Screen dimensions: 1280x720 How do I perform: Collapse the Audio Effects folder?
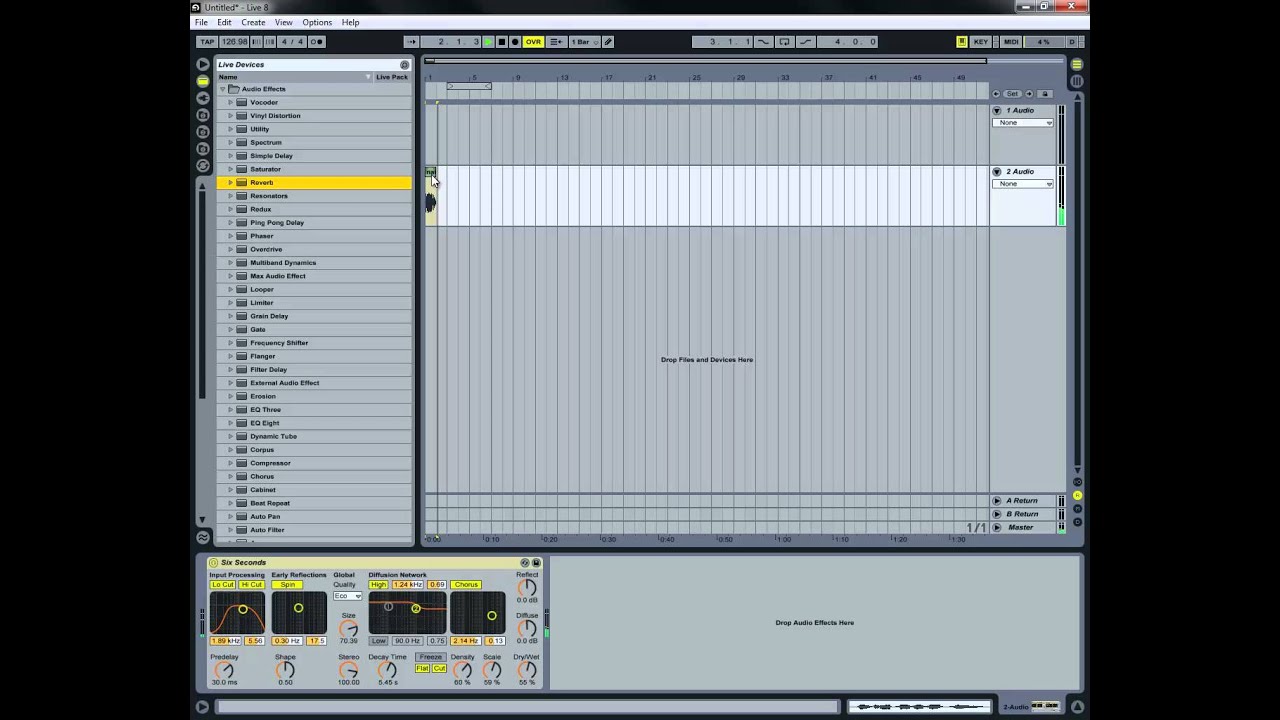point(223,89)
